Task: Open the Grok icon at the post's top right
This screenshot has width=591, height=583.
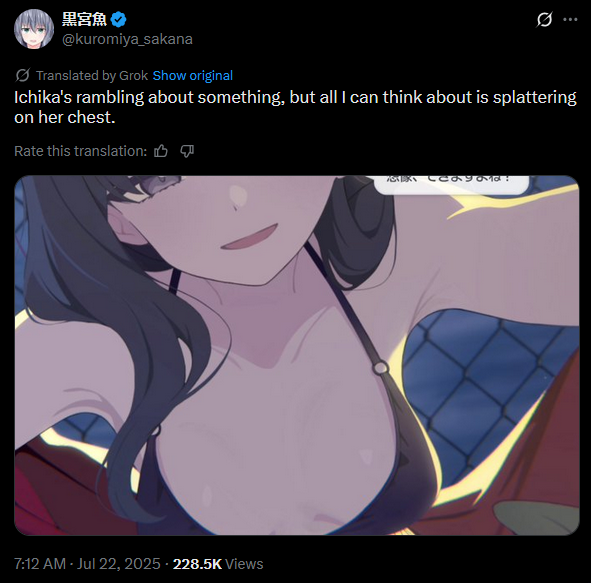Action: tap(544, 20)
